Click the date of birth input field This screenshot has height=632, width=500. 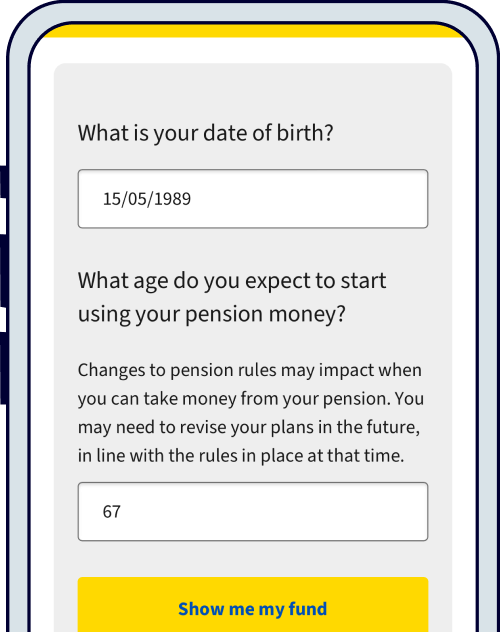click(x=253, y=199)
